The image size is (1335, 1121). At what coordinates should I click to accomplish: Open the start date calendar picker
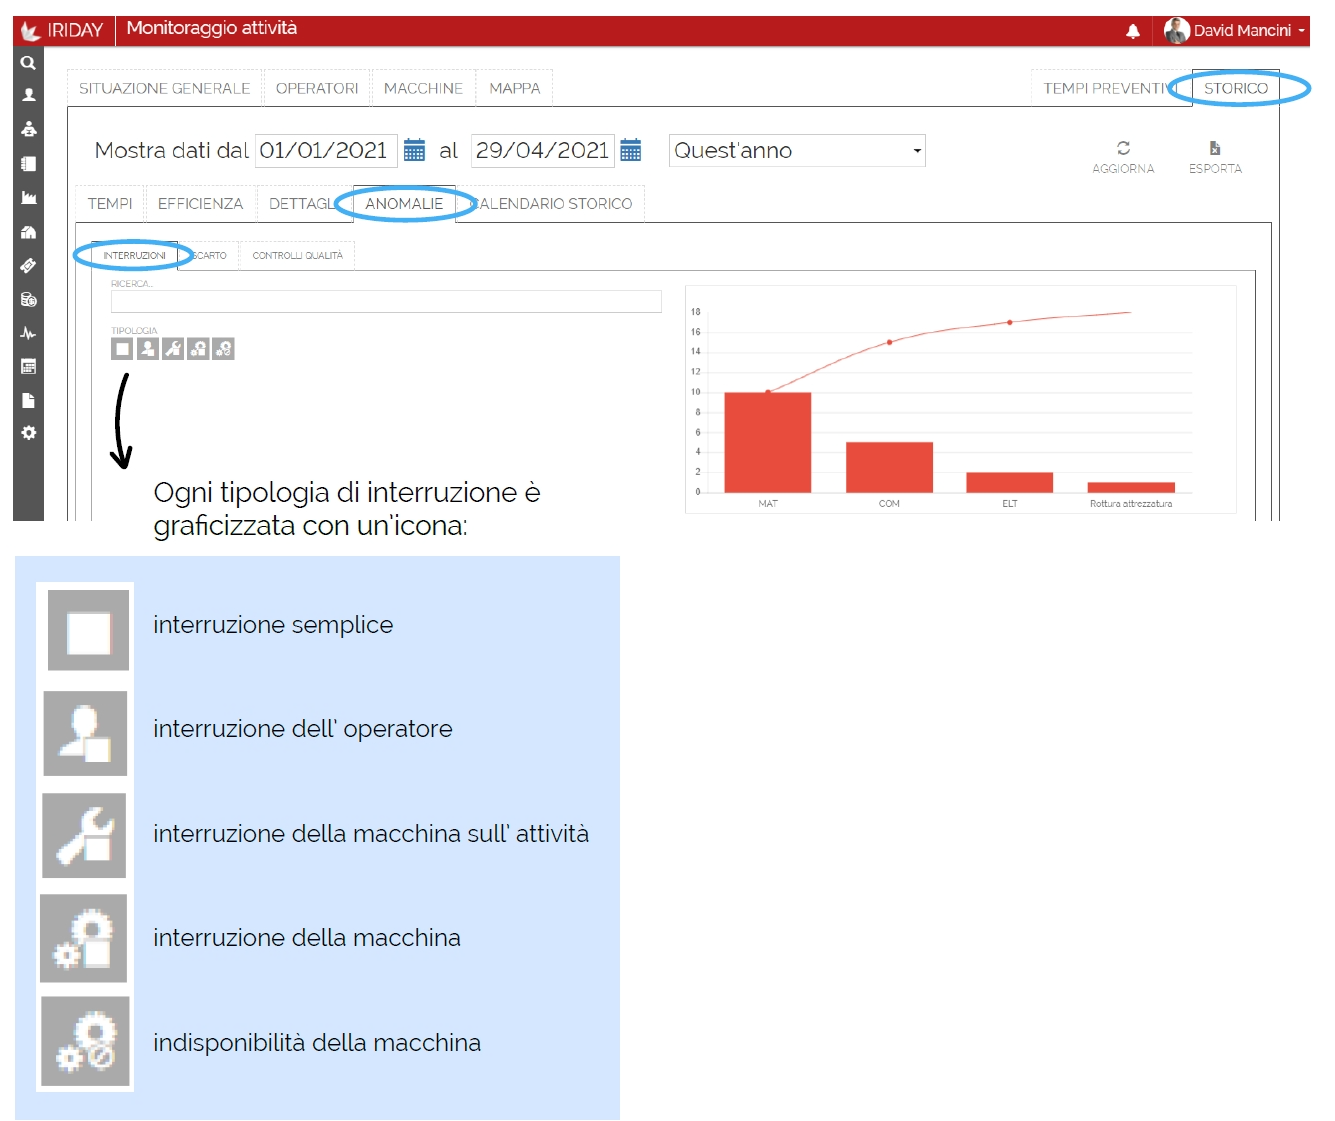pos(414,150)
